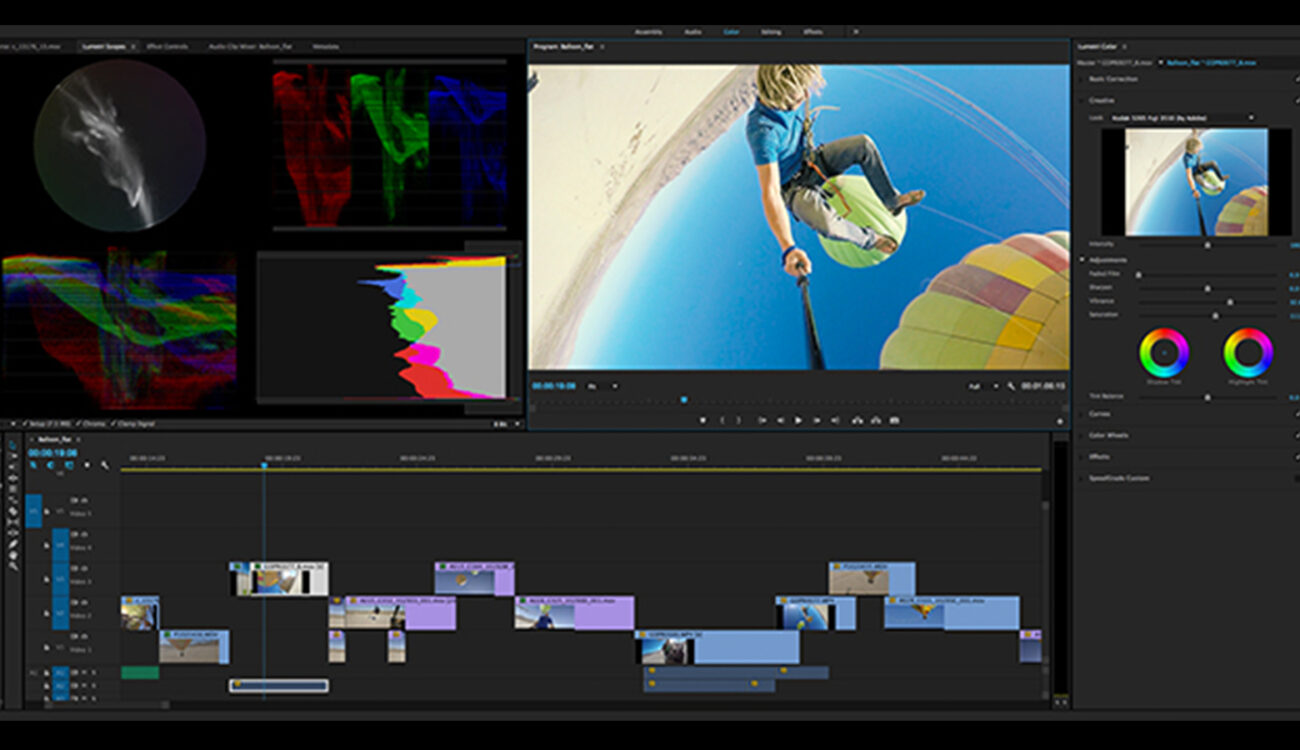Select the Razor tool in tools panel

pos(13,511)
